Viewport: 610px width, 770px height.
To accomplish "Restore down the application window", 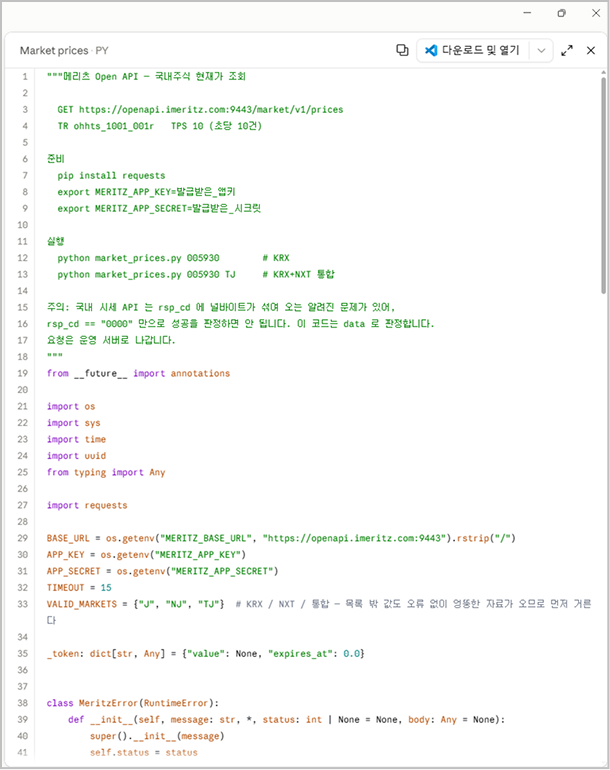I will 561,13.
